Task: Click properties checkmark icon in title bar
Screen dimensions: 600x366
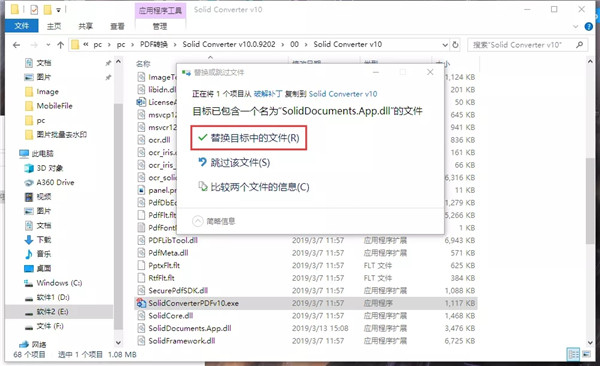Action: tap(34, 10)
